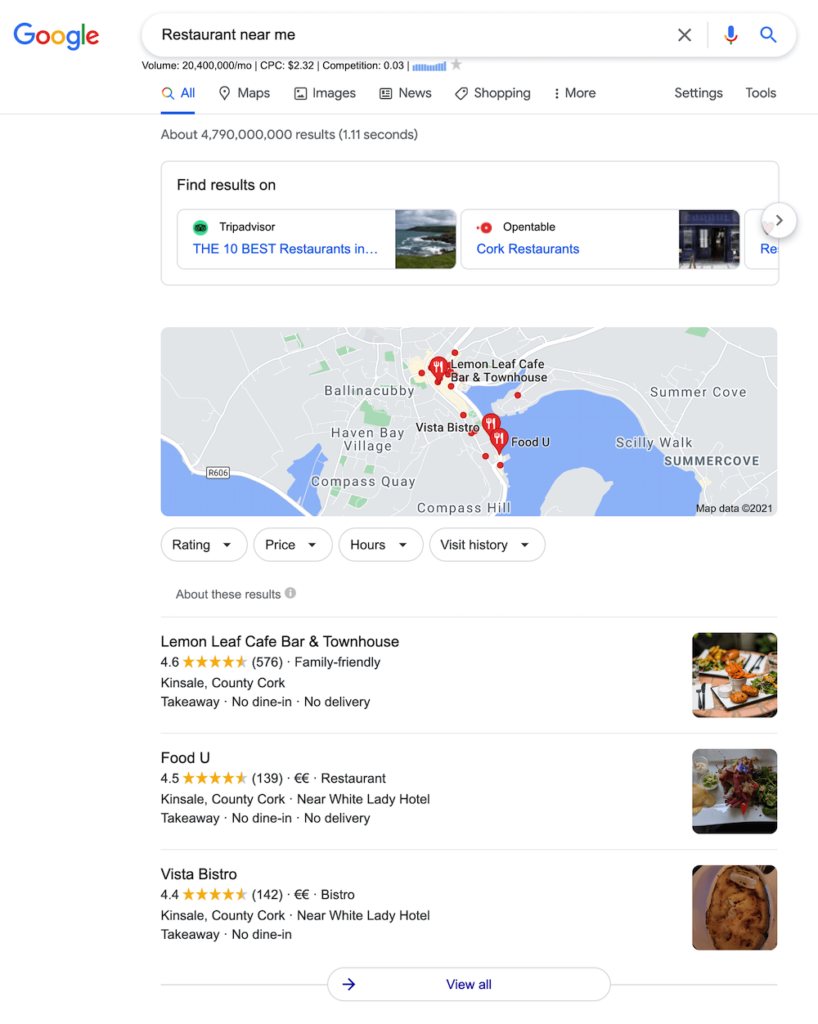The width and height of the screenshot is (818, 1024).
Task: Expand the Hours filter dropdown
Action: click(x=381, y=545)
